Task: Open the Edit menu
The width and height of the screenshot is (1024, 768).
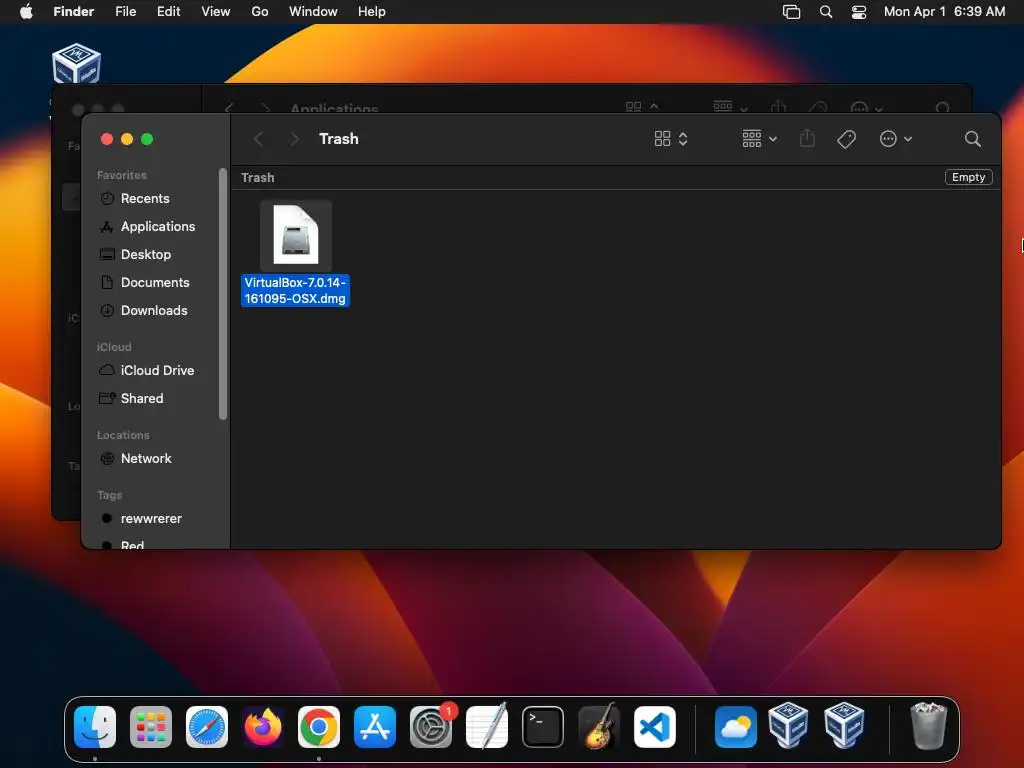Action: click(x=168, y=12)
